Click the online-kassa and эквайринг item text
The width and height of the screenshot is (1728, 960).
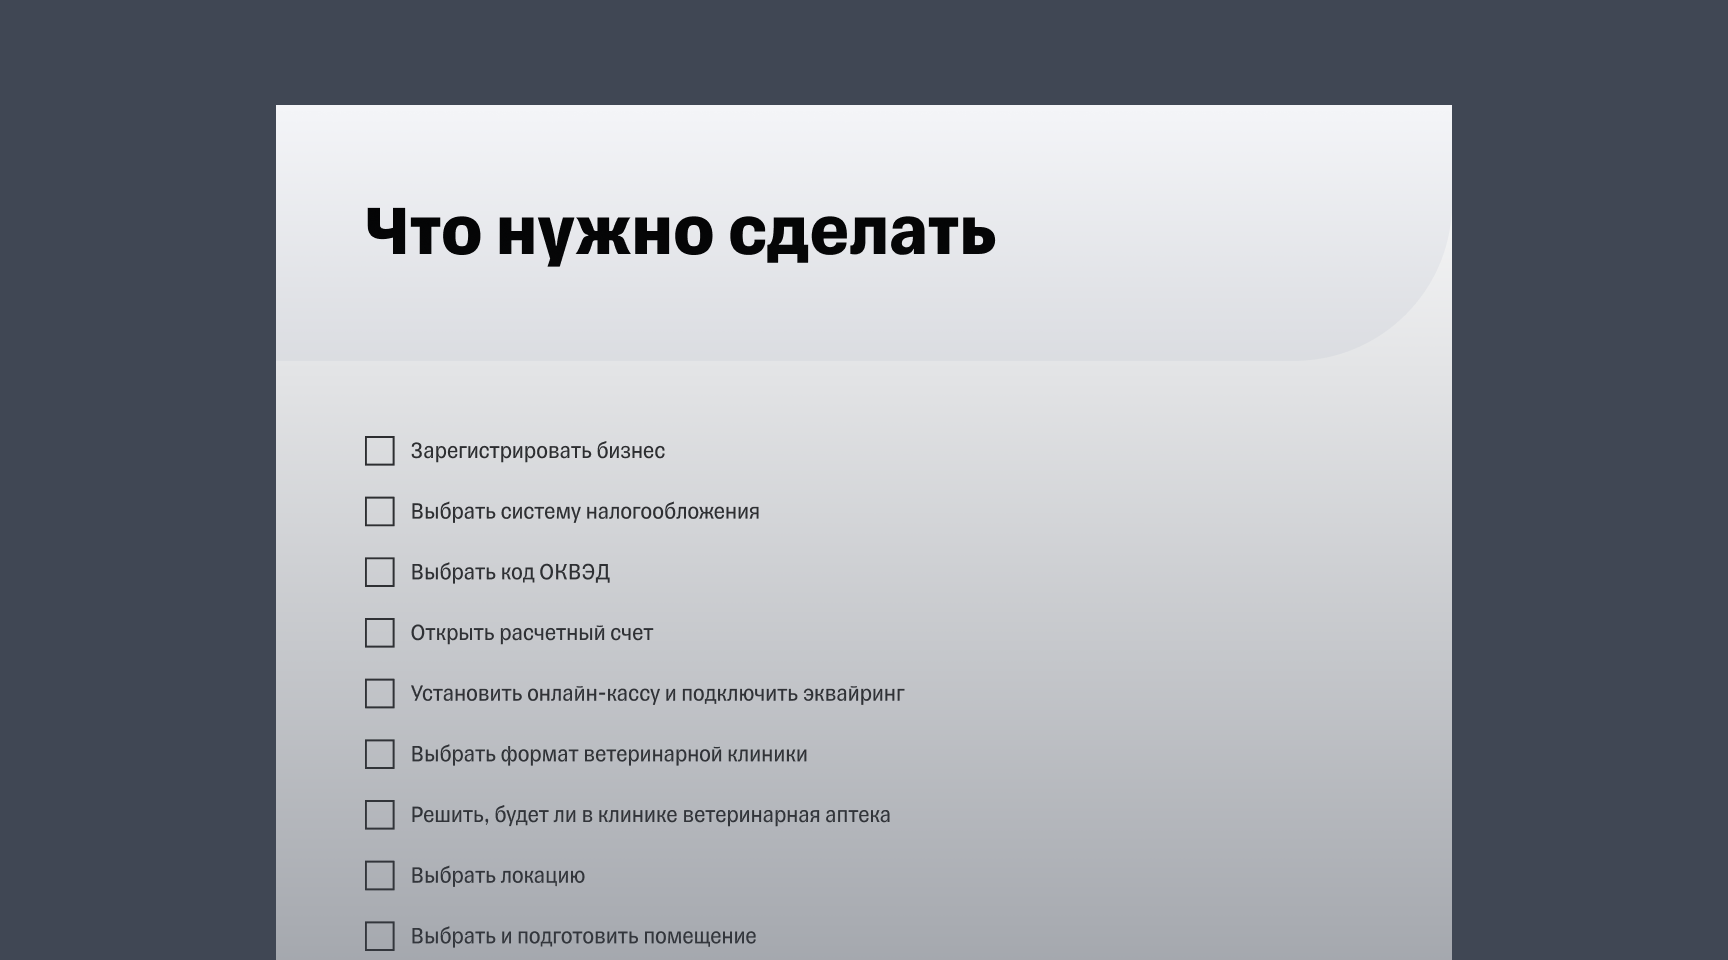click(658, 694)
